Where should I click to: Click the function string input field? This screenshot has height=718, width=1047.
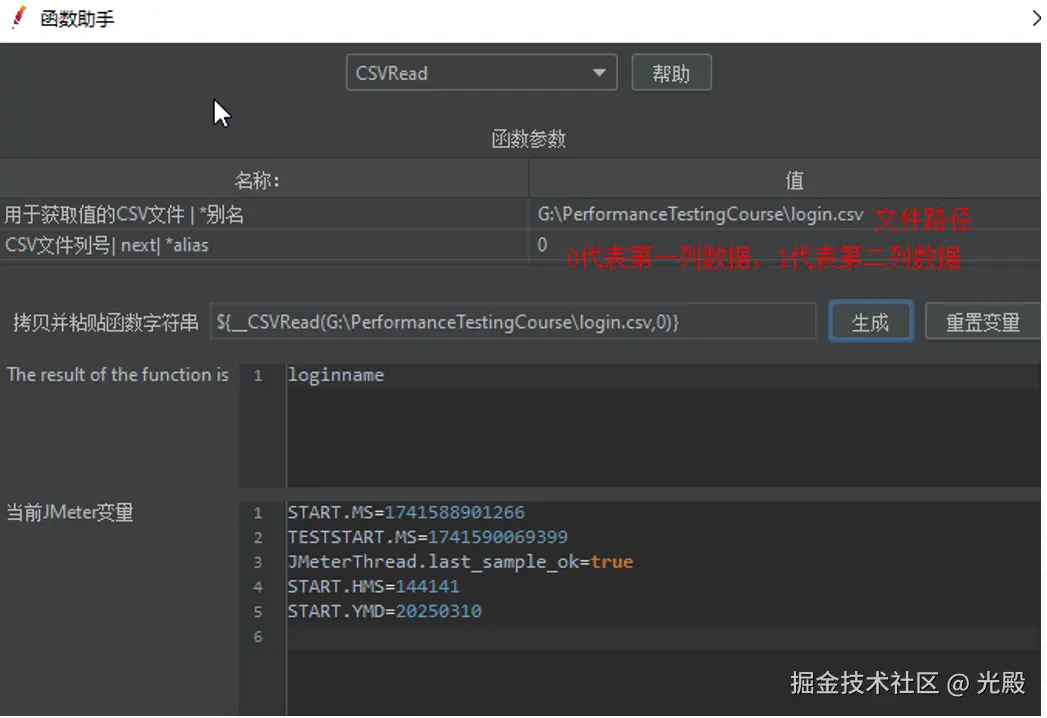tap(513, 322)
